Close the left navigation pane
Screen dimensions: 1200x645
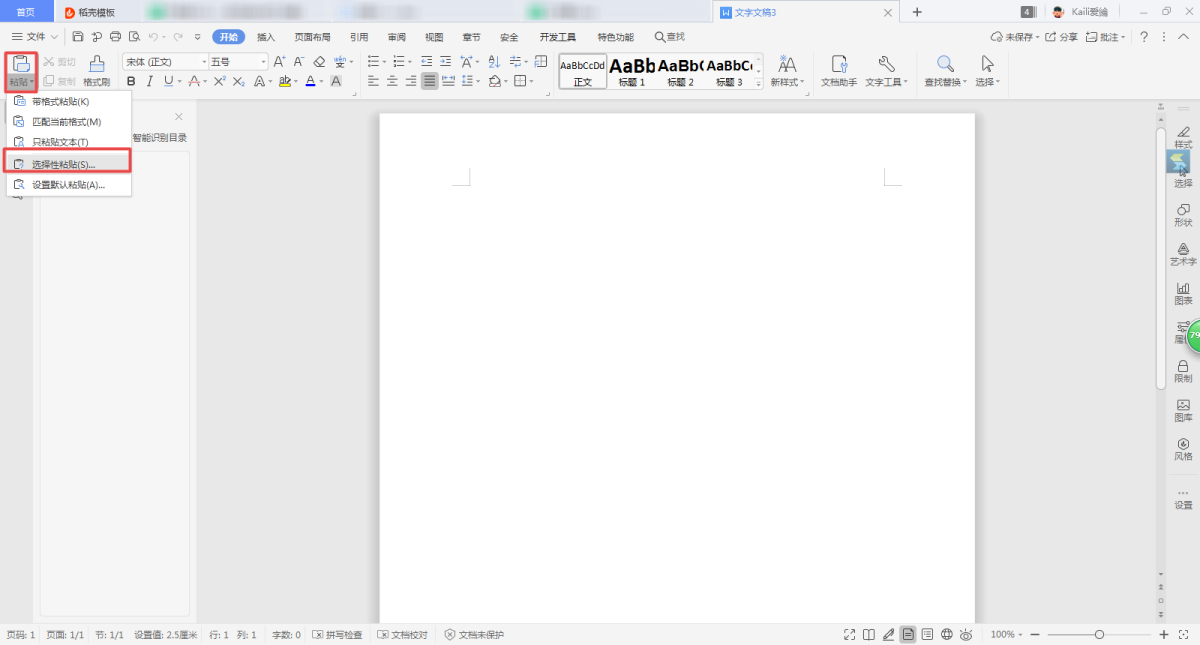(x=179, y=117)
